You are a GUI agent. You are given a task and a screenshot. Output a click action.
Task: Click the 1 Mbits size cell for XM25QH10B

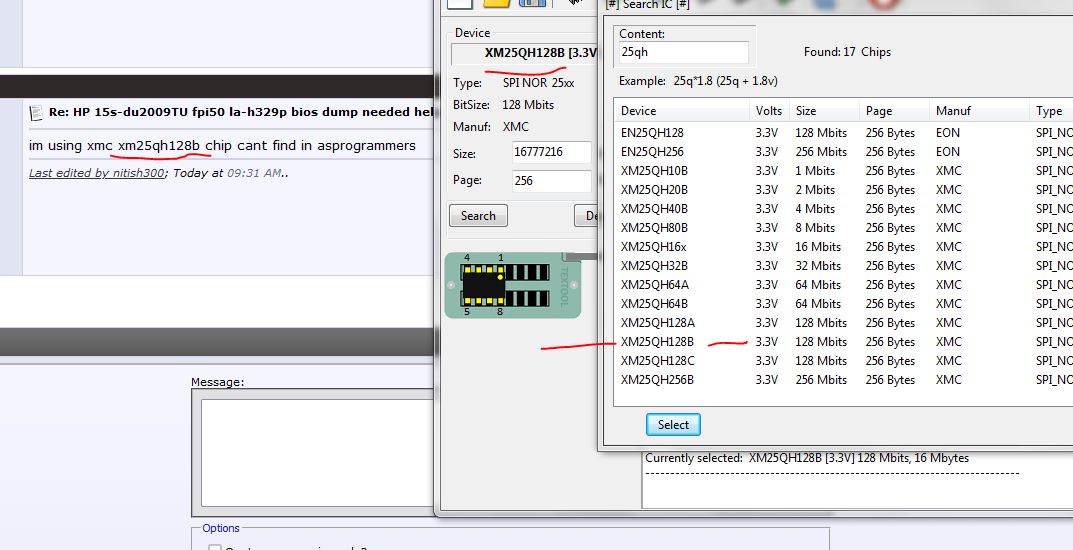pos(815,171)
